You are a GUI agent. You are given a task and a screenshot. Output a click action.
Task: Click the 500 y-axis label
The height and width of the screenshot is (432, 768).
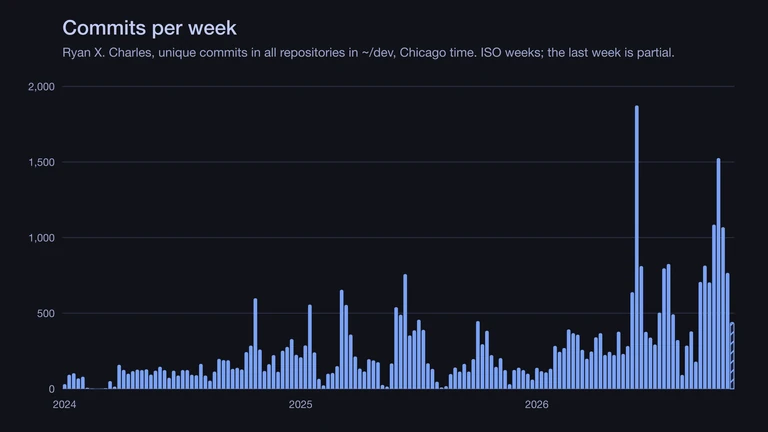(x=46, y=313)
